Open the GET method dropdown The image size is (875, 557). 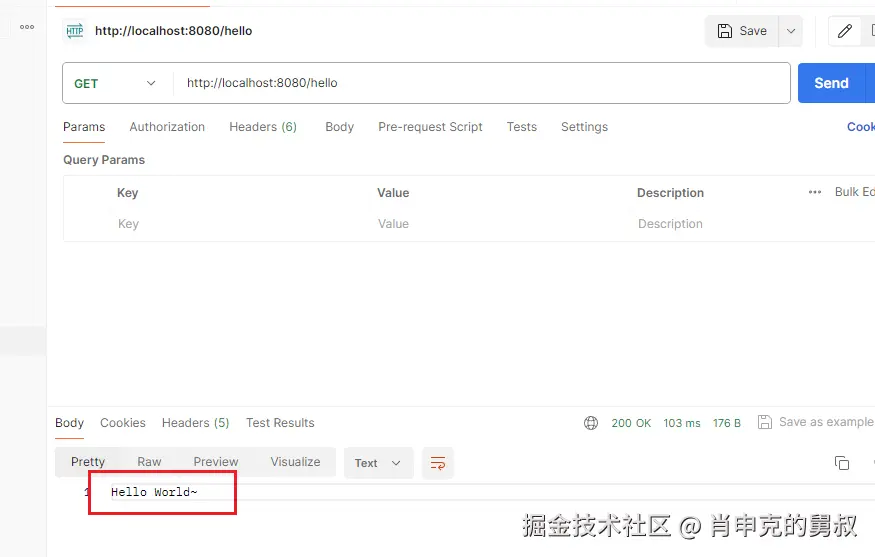coord(115,83)
